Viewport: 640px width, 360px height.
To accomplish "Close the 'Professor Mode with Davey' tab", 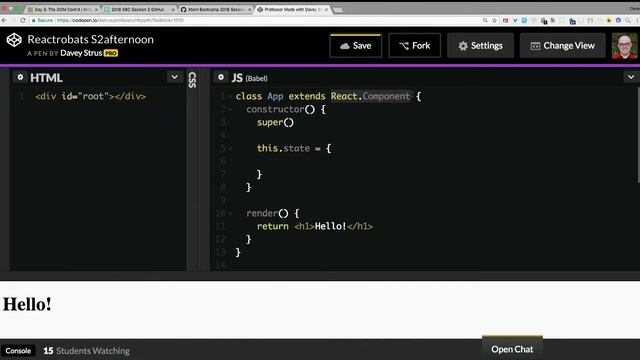I will coord(326,9).
